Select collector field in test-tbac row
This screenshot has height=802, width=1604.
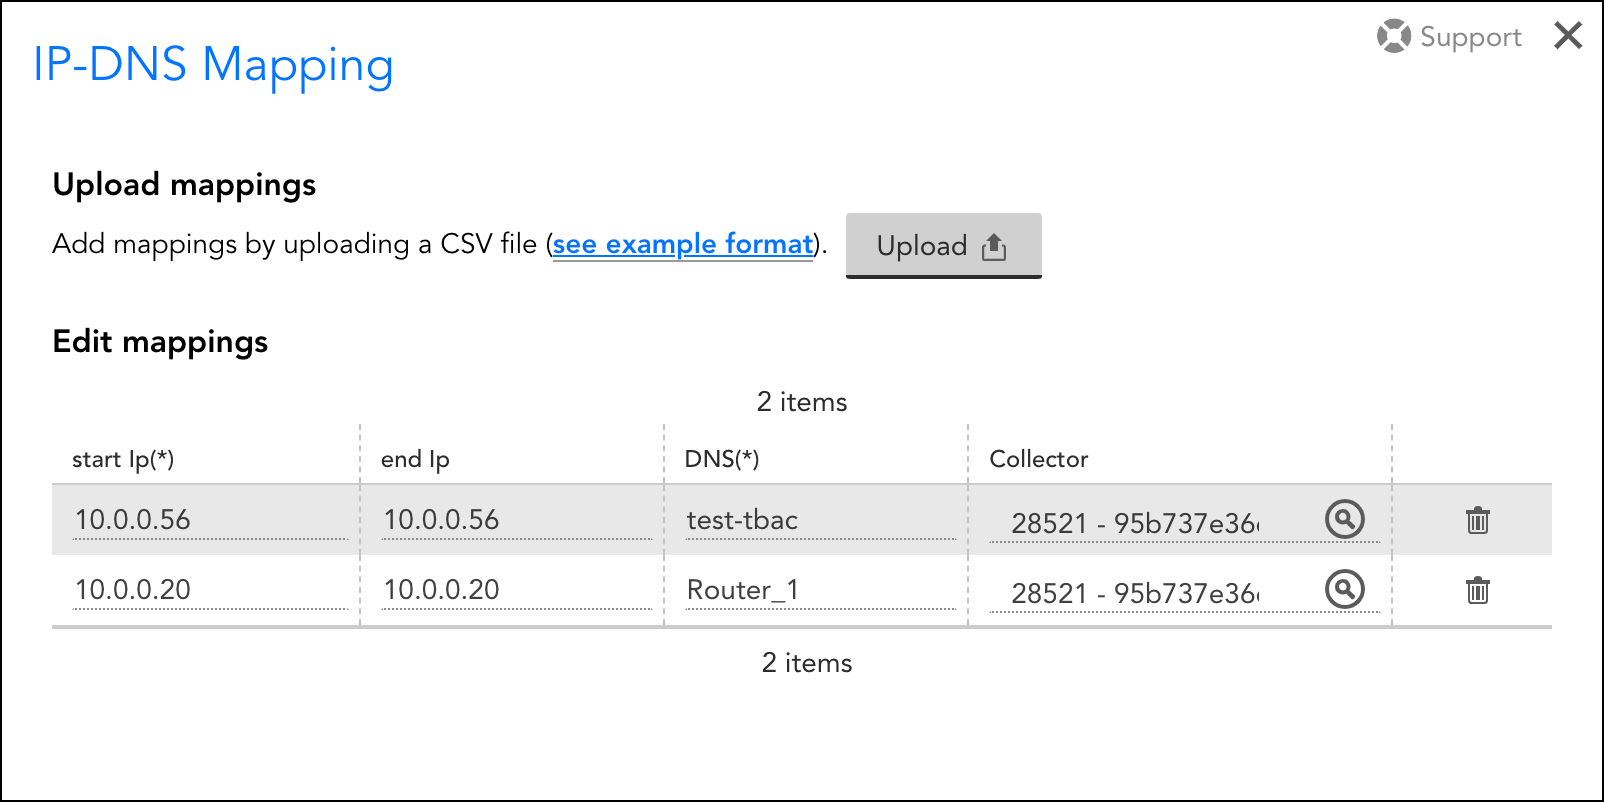click(1150, 523)
